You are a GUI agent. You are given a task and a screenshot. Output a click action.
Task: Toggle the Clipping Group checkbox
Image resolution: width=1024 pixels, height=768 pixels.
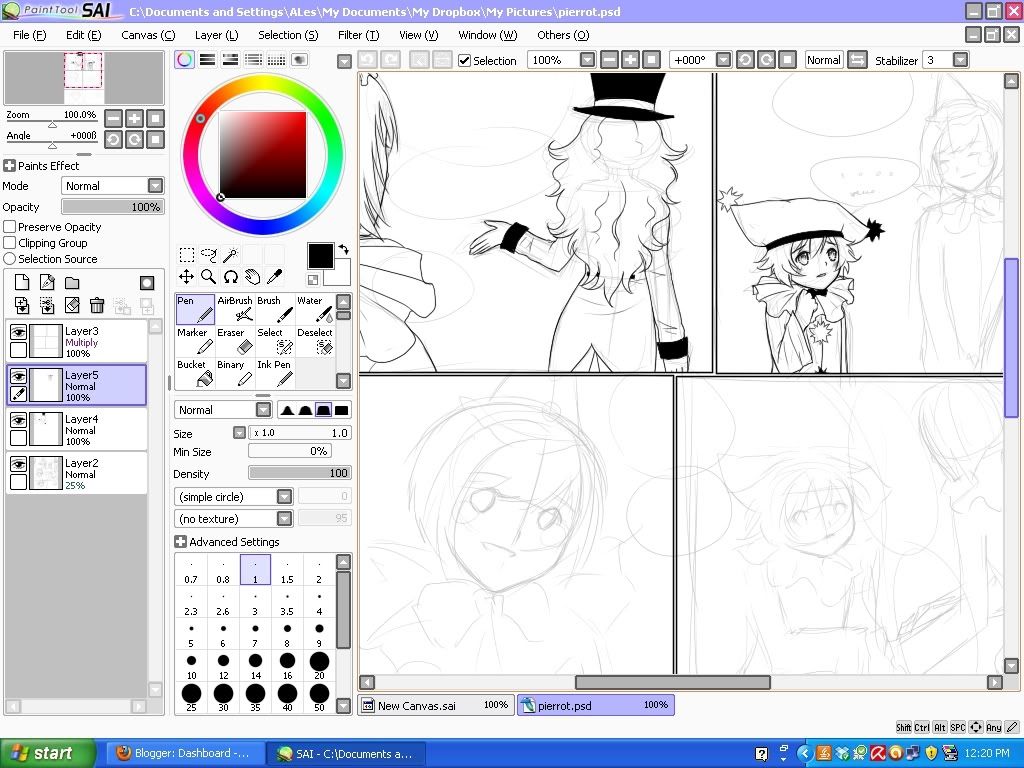coord(10,243)
